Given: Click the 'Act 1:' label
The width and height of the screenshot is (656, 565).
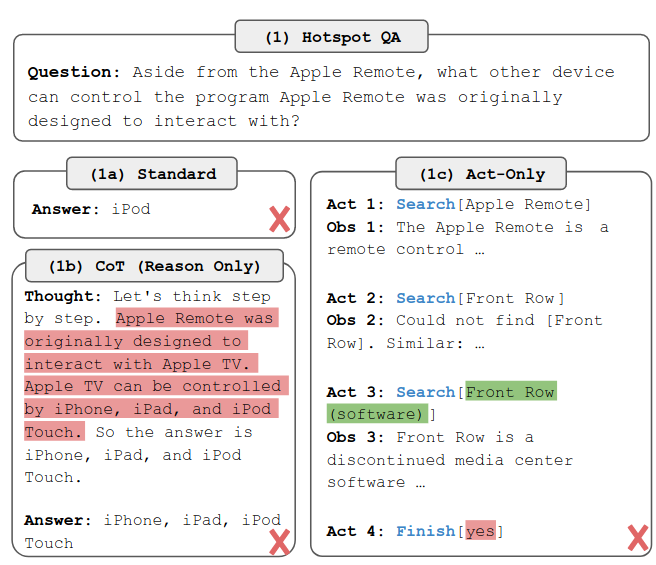Looking at the screenshot, I should pyautogui.click(x=355, y=204).
